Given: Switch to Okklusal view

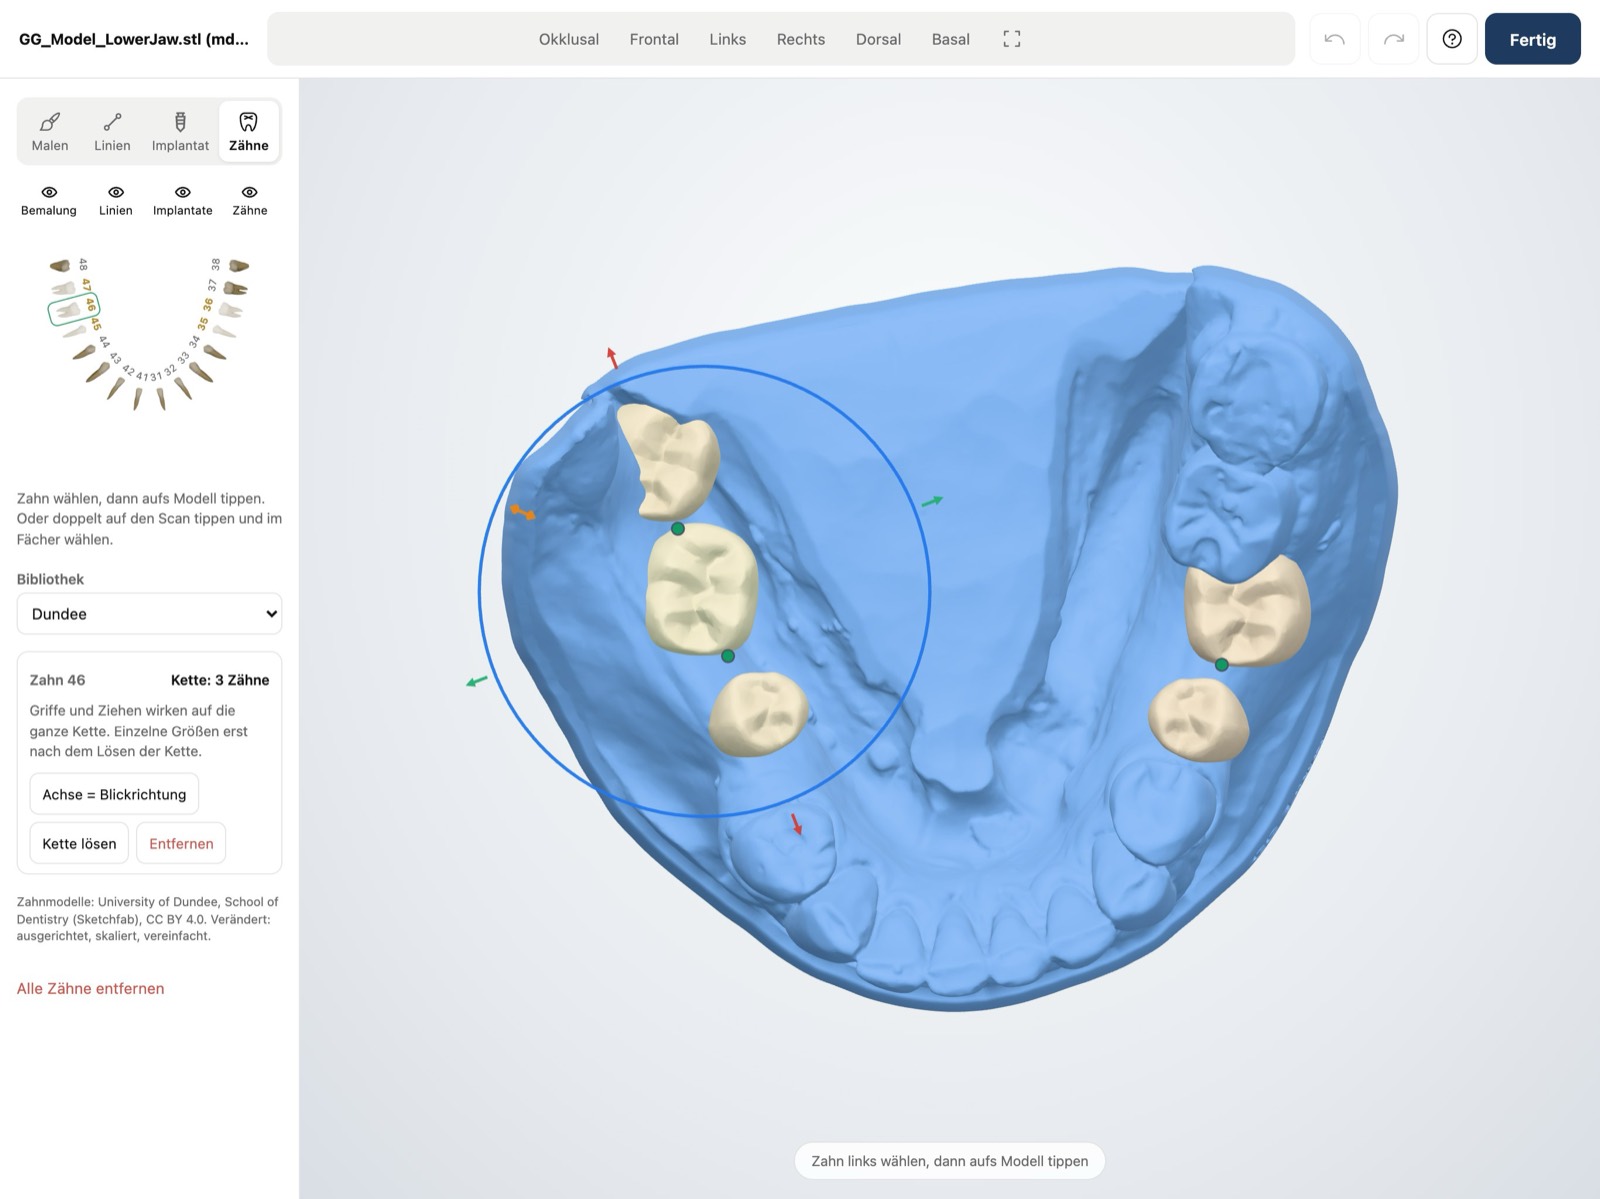Looking at the screenshot, I should pyautogui.click(x=569, y=39).
